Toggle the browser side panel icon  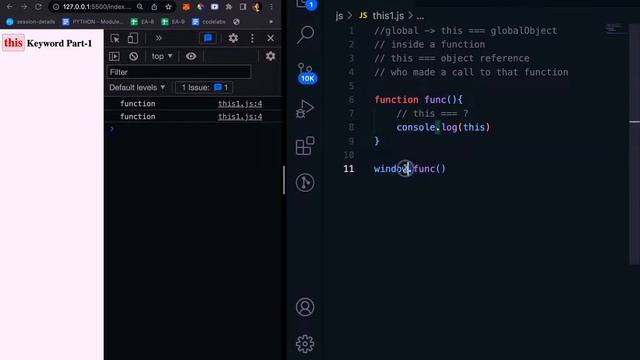click(243, 7)
